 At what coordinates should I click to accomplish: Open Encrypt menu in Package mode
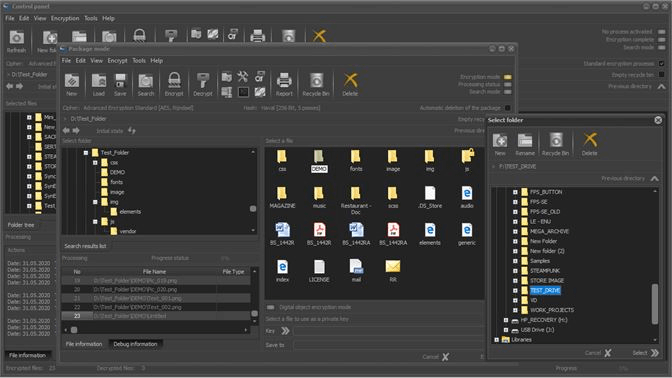pos(117,61)
